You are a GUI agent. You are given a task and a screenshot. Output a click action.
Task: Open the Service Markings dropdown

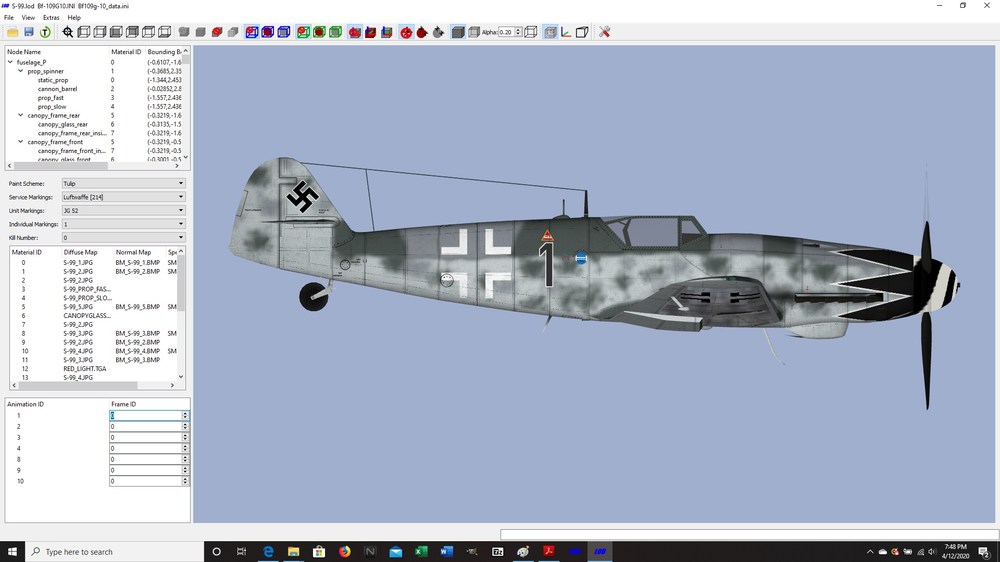tap(123, 197)
